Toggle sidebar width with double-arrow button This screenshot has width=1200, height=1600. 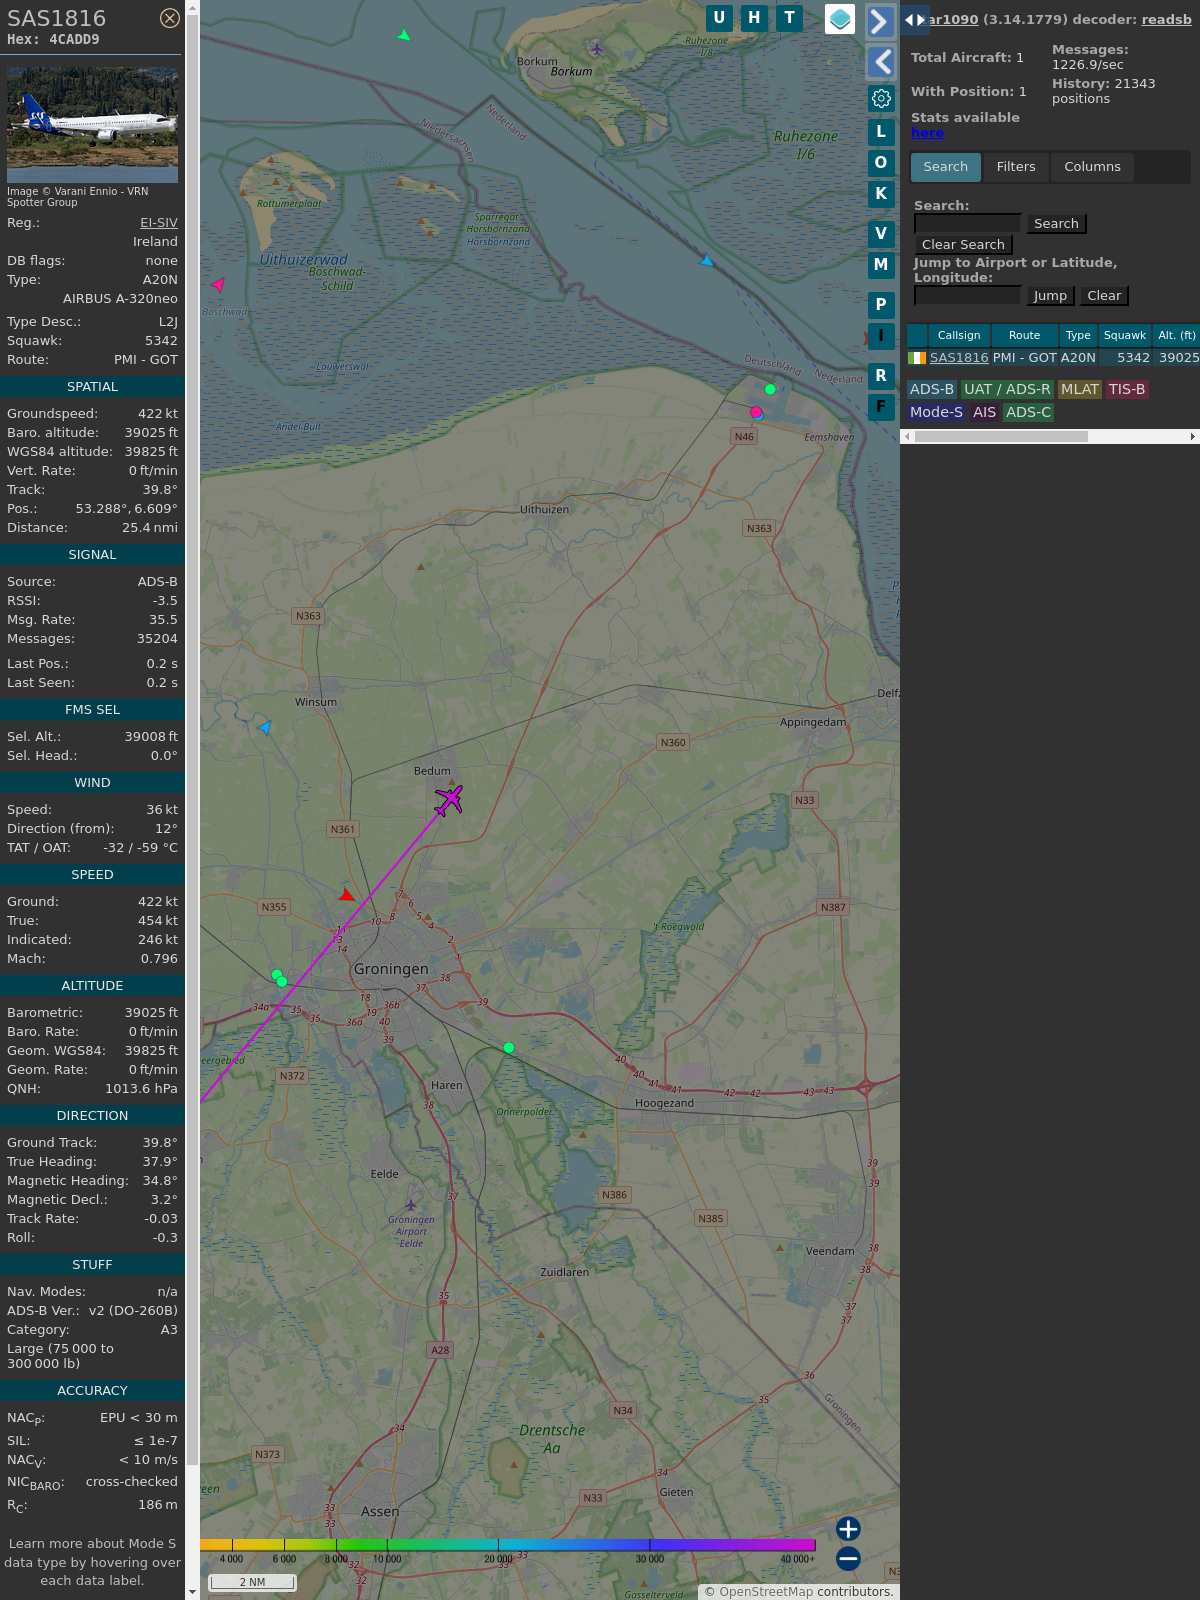914,19
